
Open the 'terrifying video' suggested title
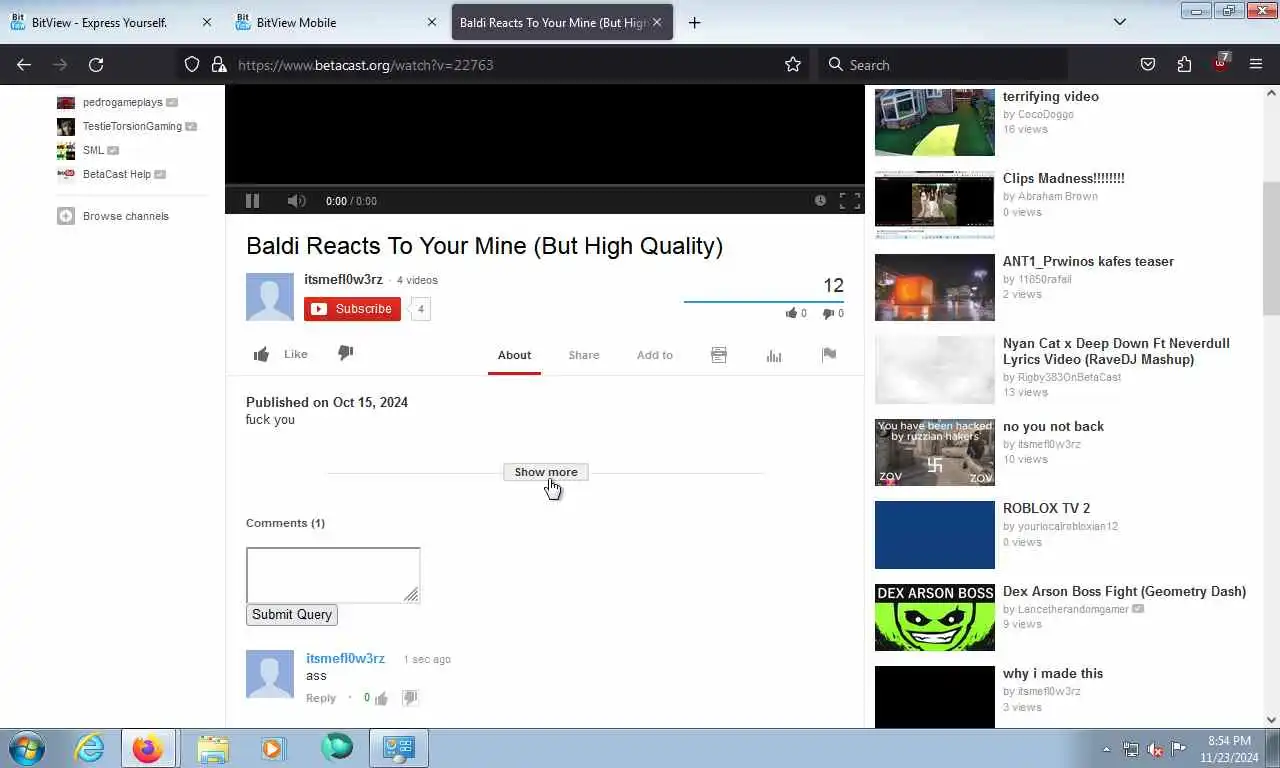(x=1051, y=97)
